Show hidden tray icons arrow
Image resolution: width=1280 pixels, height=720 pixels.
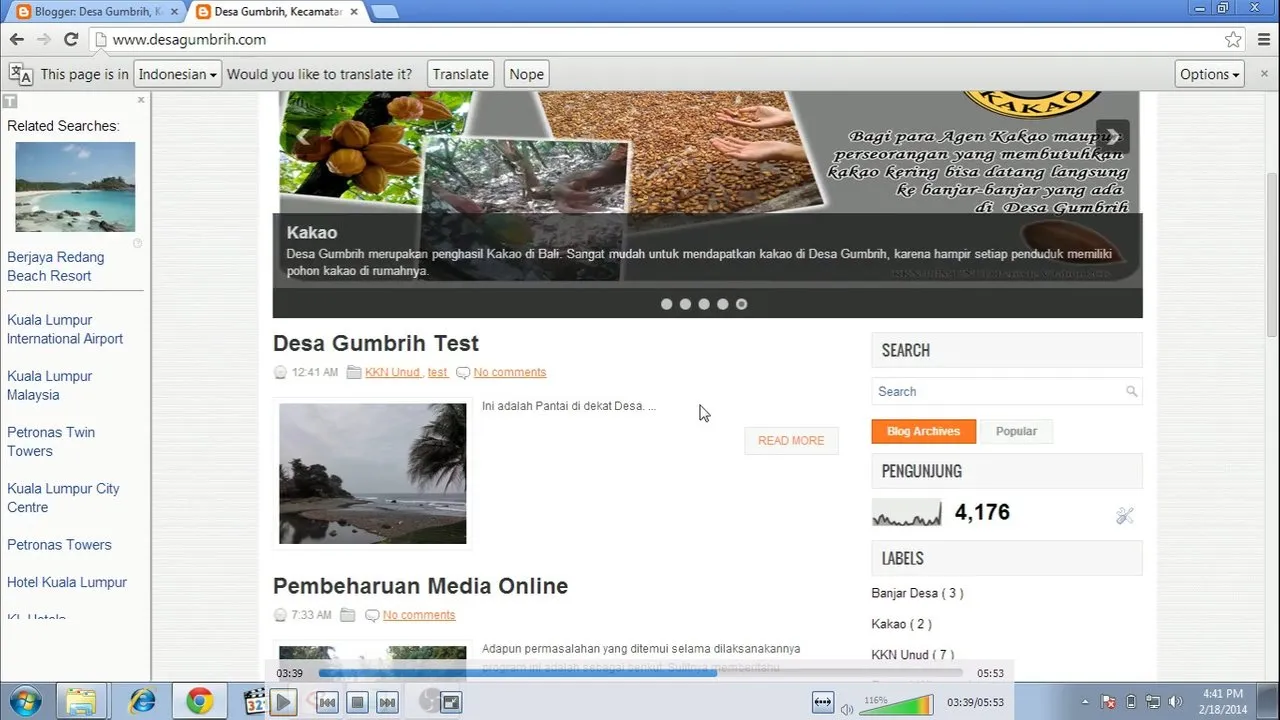(1086, 702)
